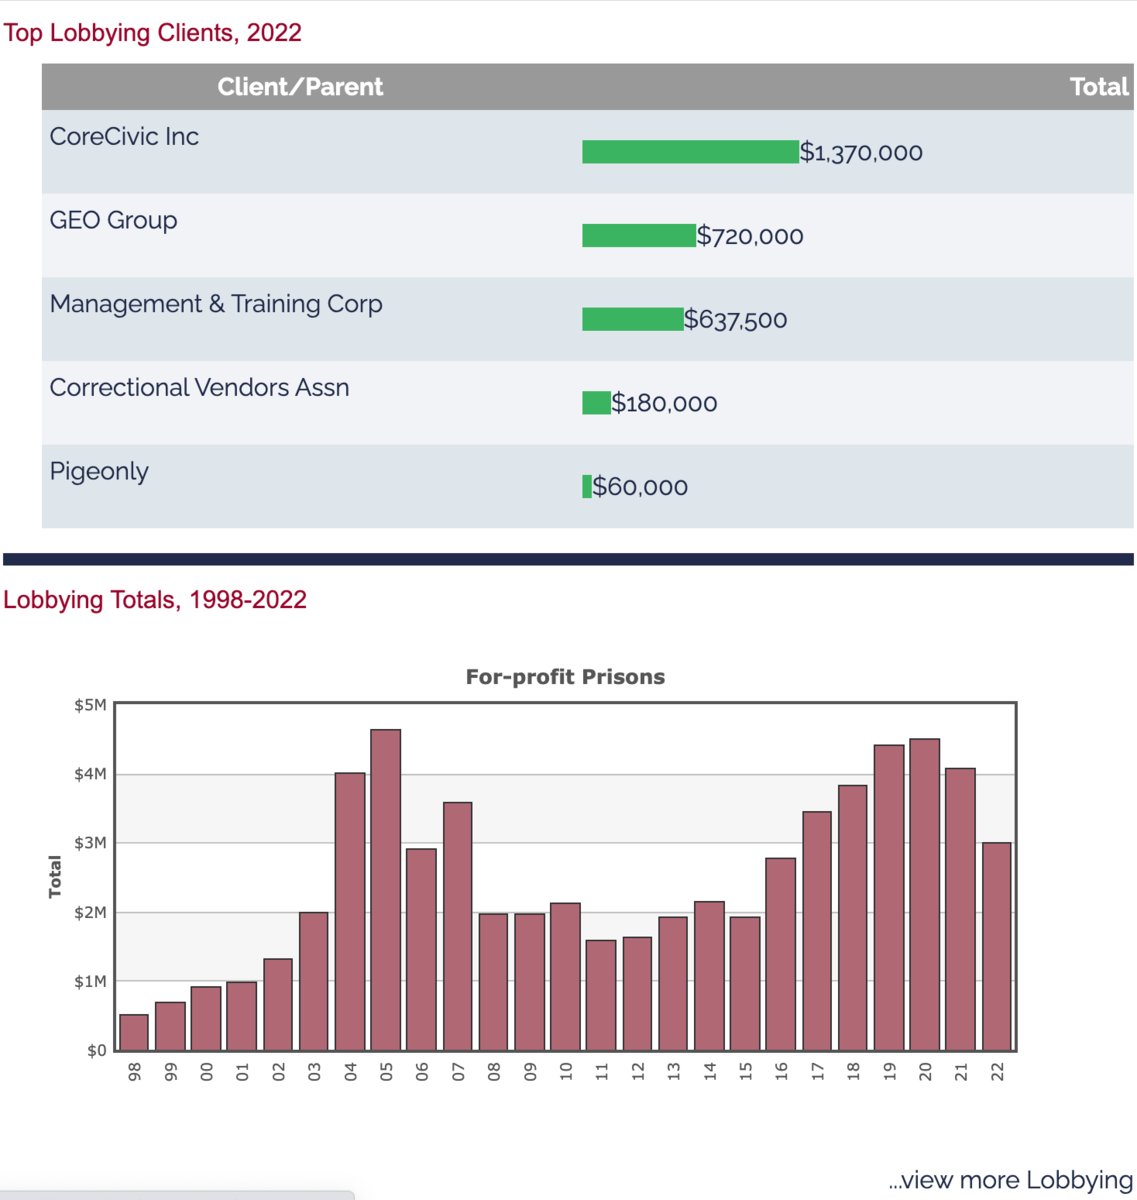Screen dimensions: 1137x1200
Task: Click CoreCivic's green $1,370,000 bar
Action: tap(690, 152)
